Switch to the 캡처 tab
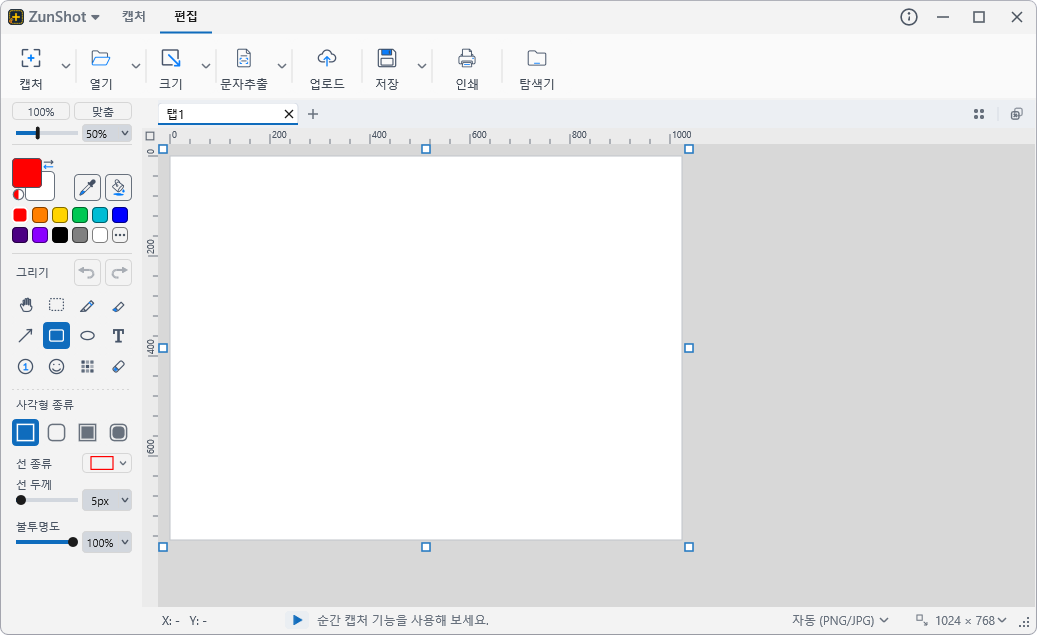This screenshot has height=635, width=1037. coord(134,17)
